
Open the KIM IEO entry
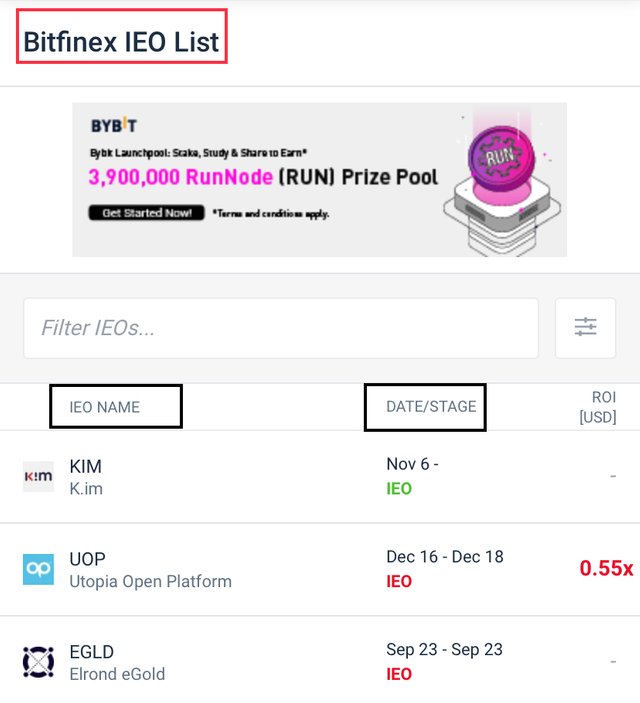pos(86,467)
